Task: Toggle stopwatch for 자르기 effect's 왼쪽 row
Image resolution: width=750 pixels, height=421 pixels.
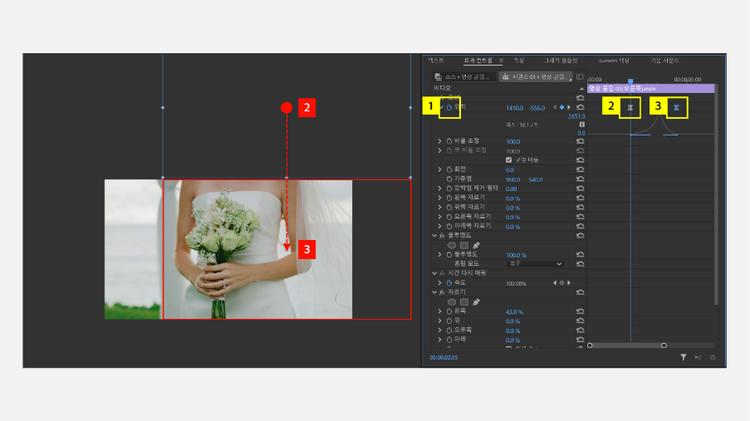Action: tap(449, 311)
